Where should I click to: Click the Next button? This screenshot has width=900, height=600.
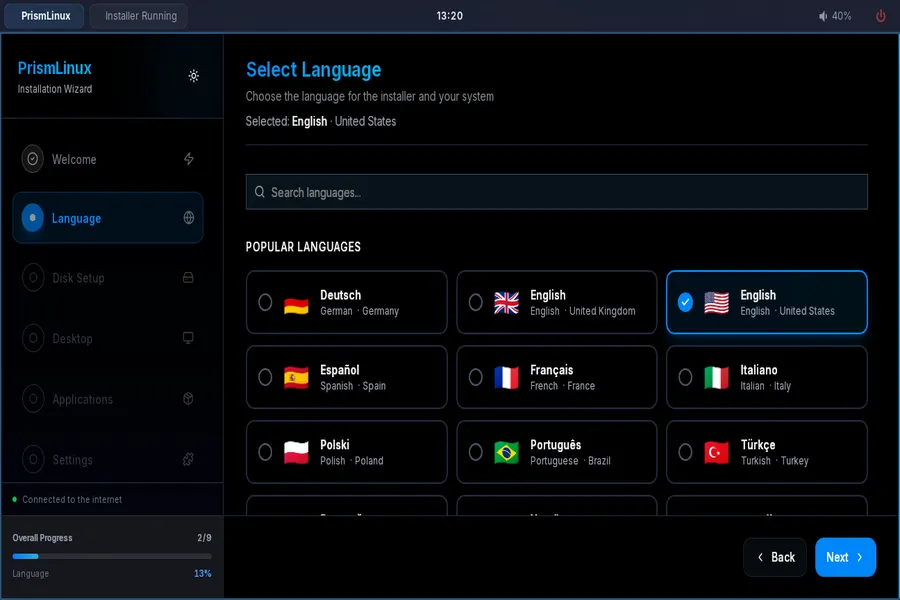845,557
